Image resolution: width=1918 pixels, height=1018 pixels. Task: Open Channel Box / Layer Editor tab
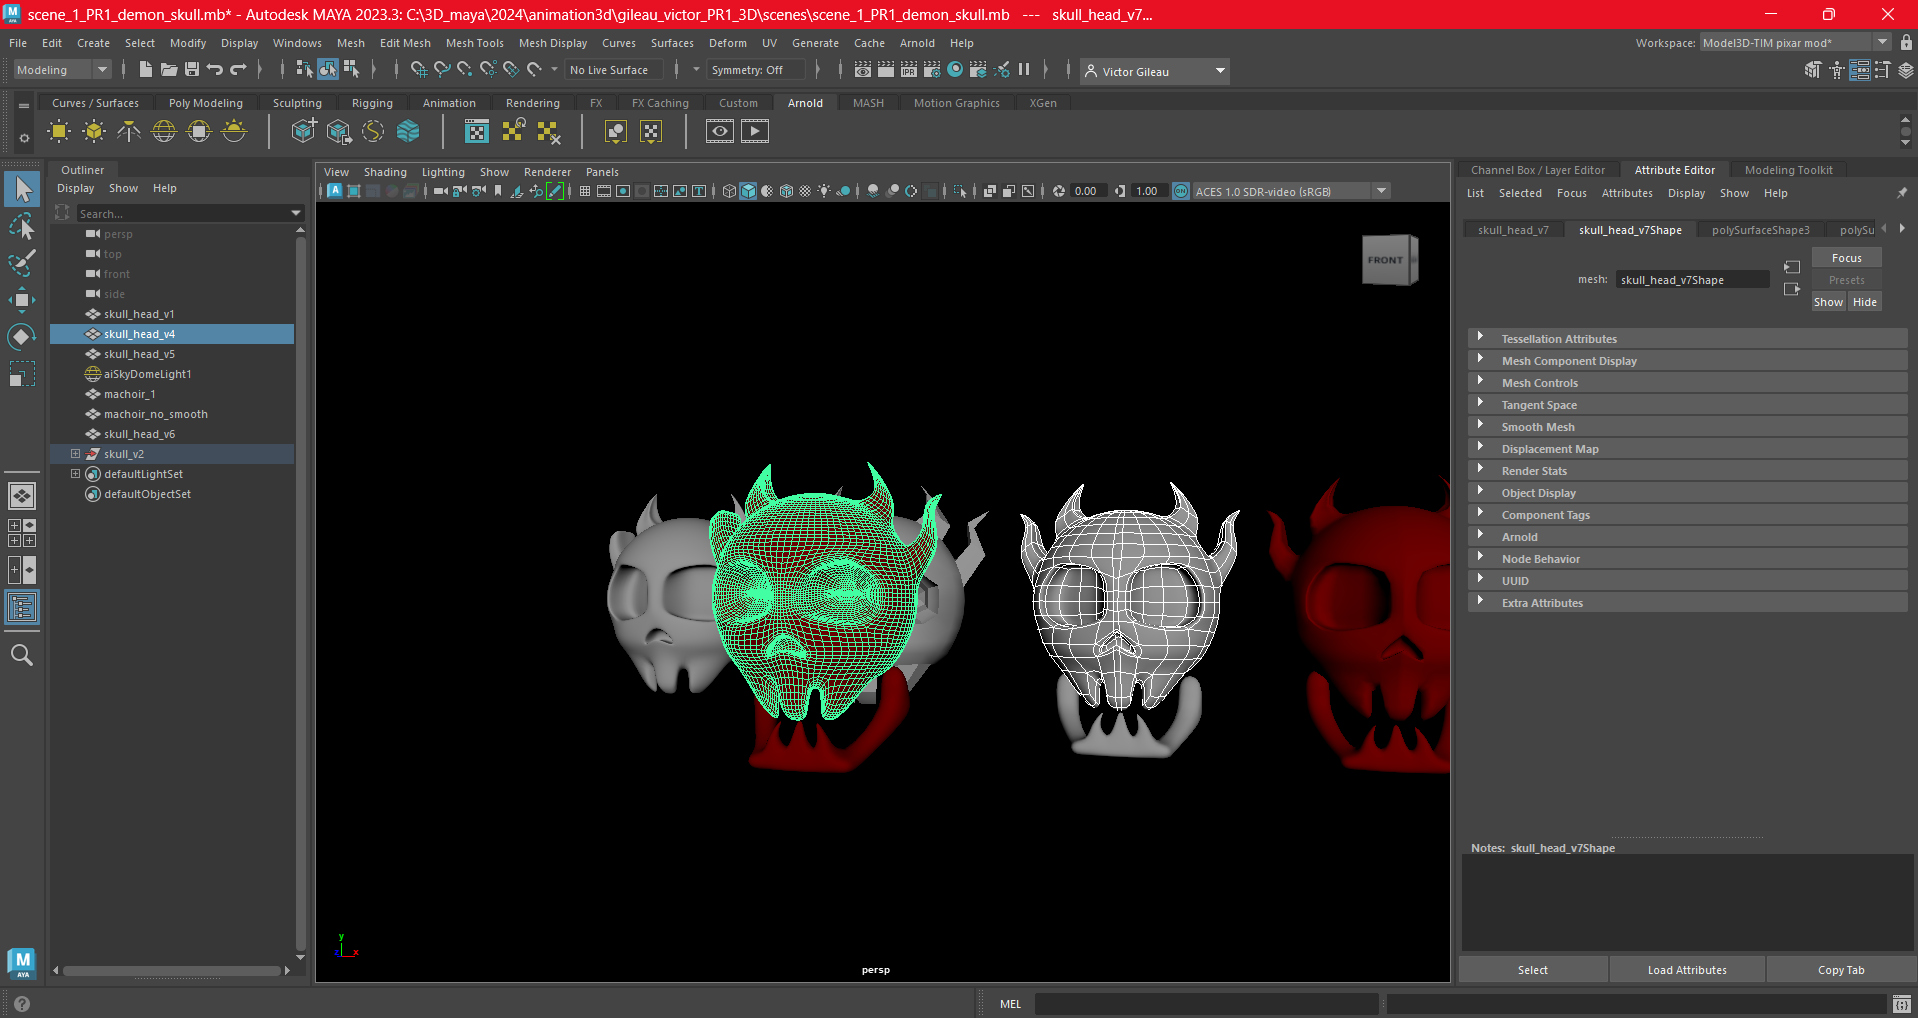1537,170
